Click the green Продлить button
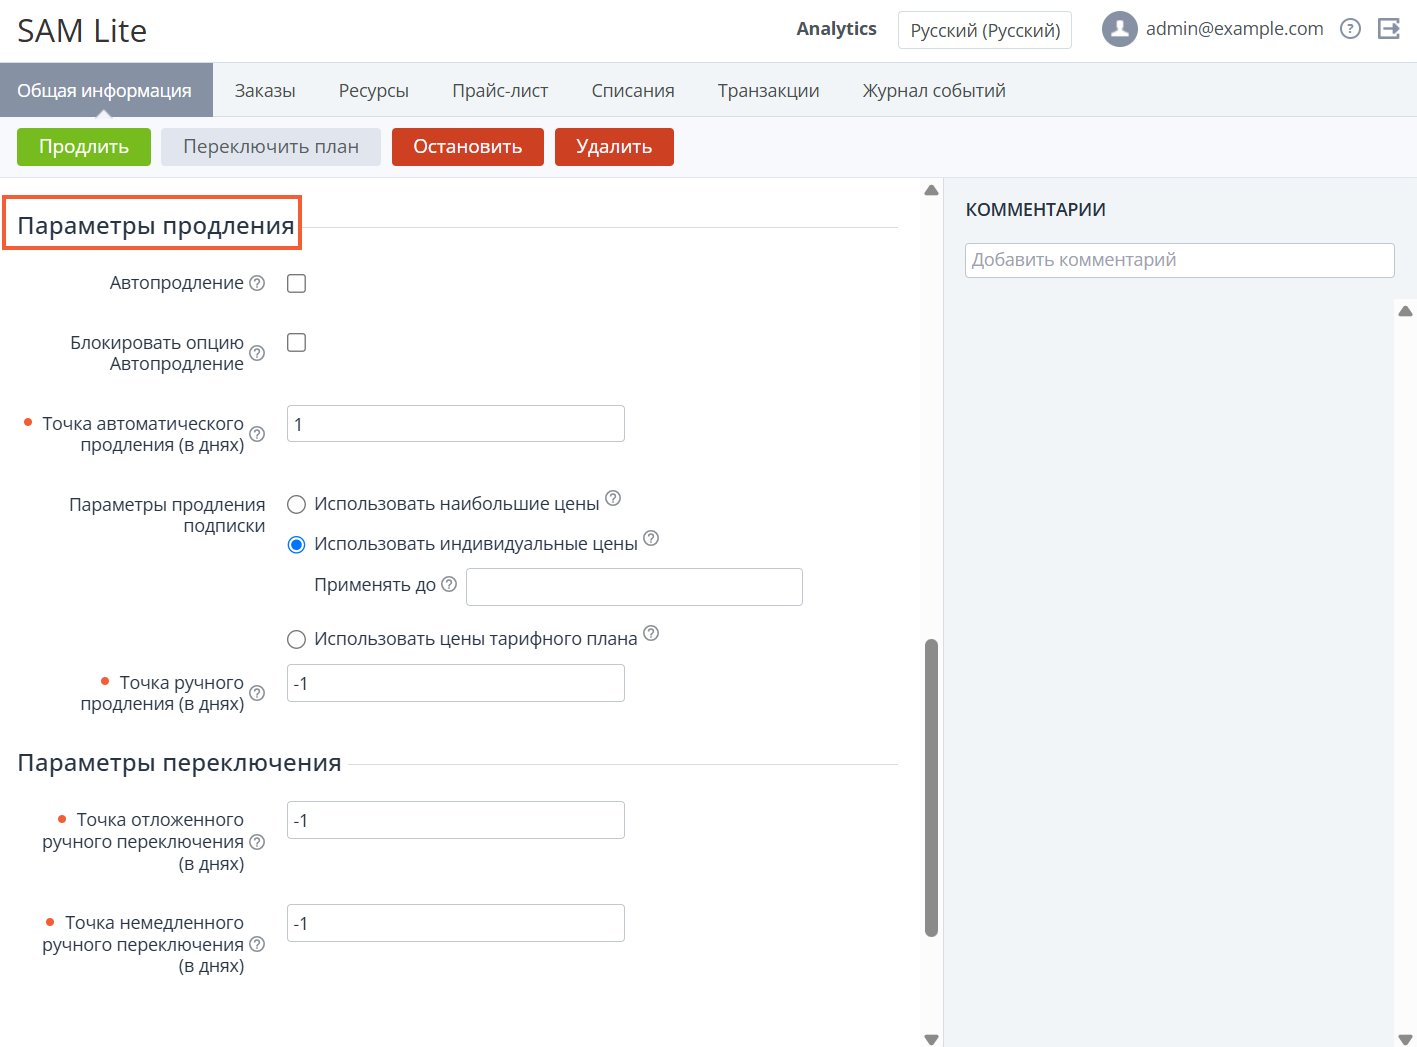This screenshot has width=1417, height=1047. (x=84, y=147)
